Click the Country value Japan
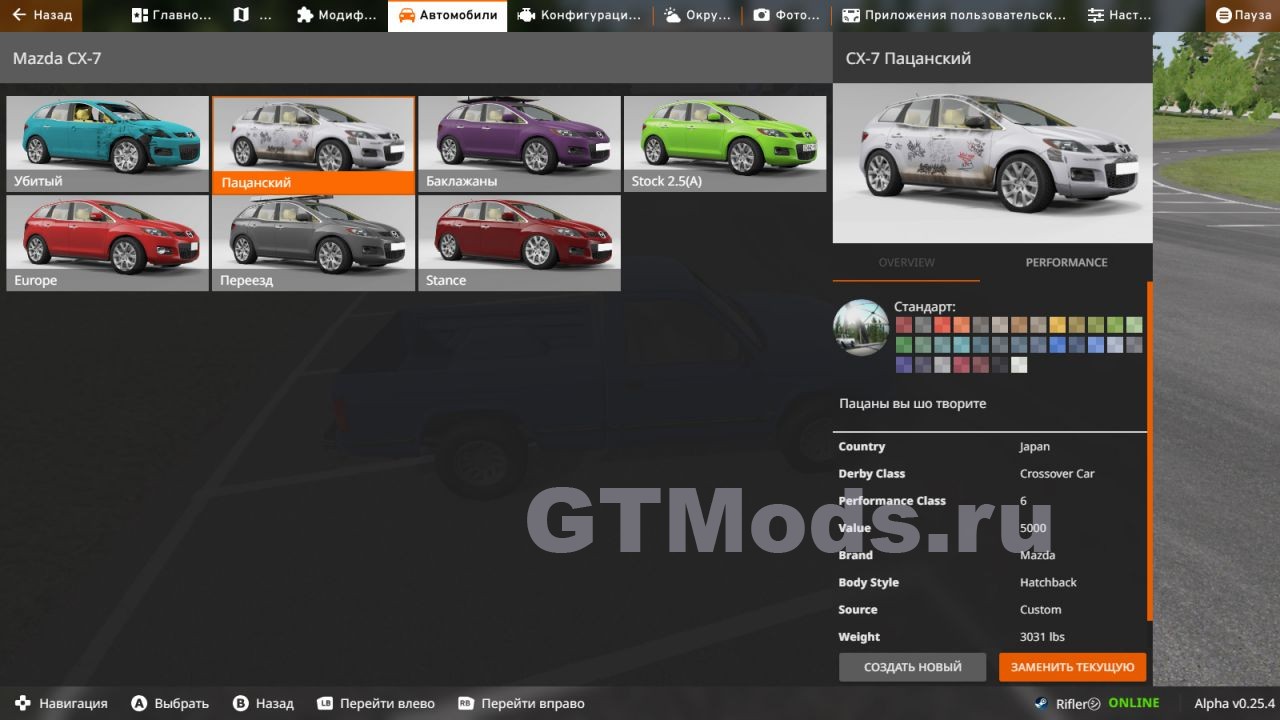The height and width of the screenshot is (720, 1280). [x=1035, y=447]
